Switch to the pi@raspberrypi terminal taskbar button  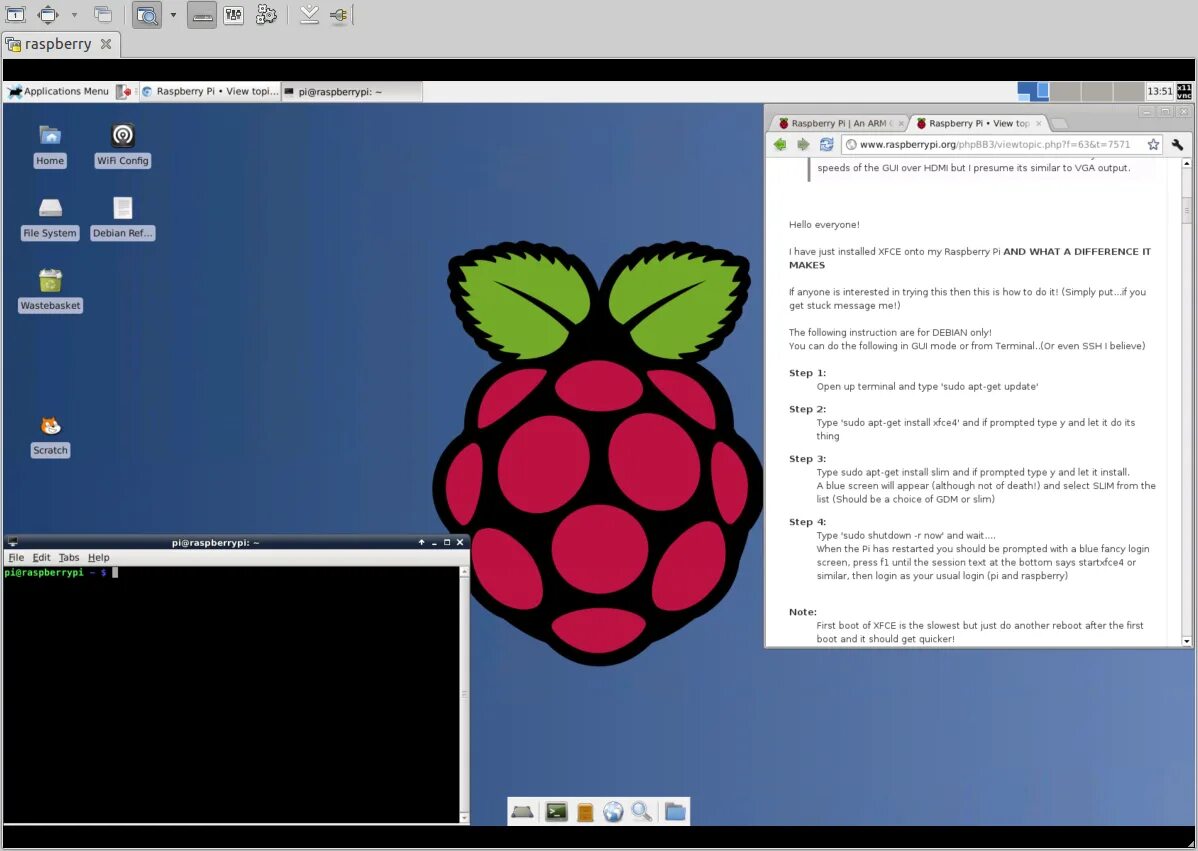point(351,92)
